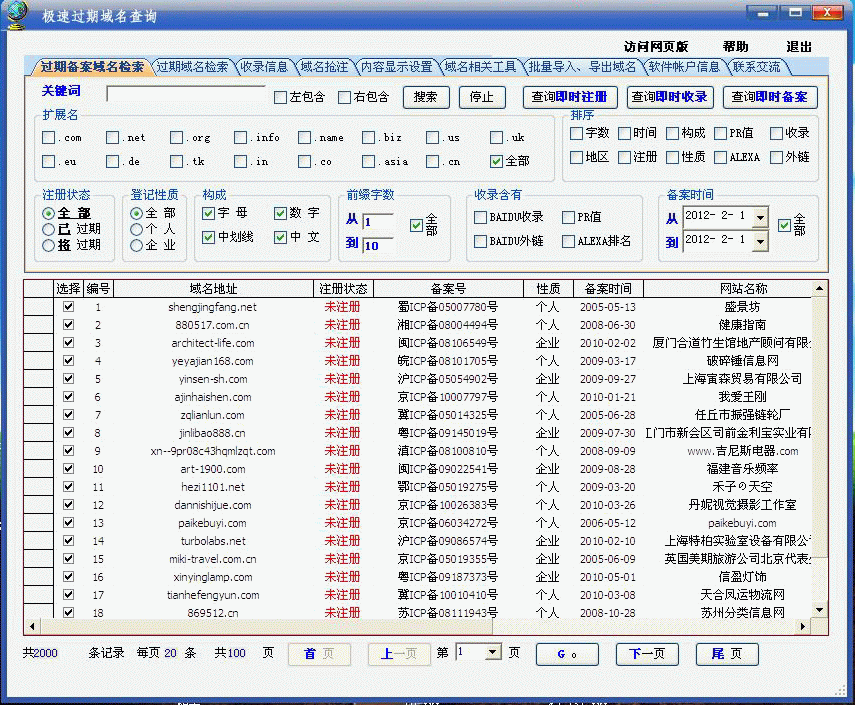Image resolution: width=855 pixels, height=705 pixels.
Task: Enable sorting by 字数
Action: click(576, 133)
